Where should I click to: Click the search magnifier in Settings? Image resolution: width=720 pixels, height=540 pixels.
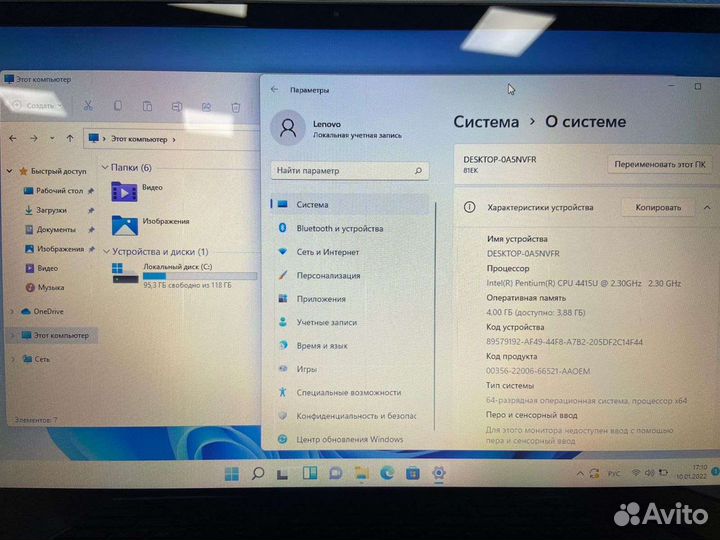click(x=418, y=171)
